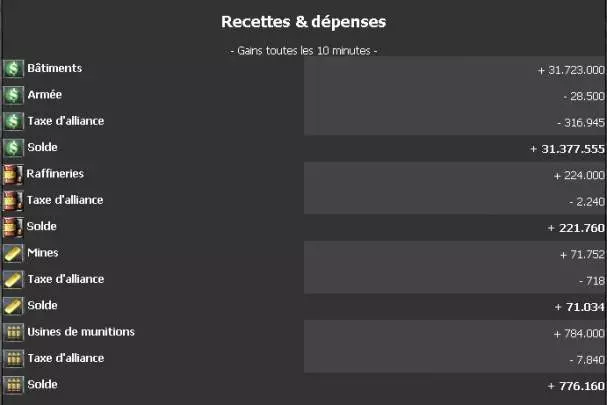Click the ammo icon on the +776.160 Solde row
The width and height of the screenshot is (607, 405).
13,385
